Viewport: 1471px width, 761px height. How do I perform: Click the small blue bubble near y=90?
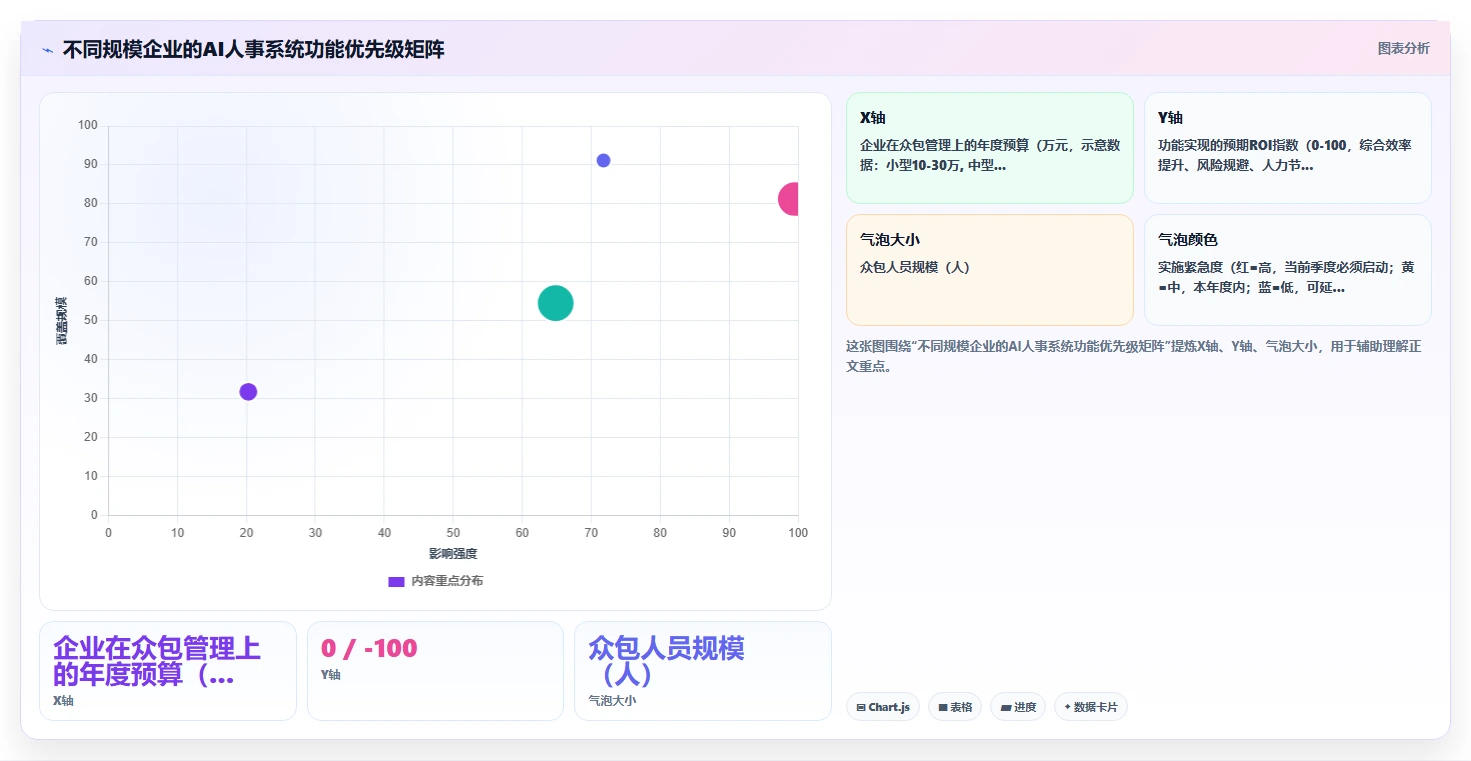click(x=603, y=161)
